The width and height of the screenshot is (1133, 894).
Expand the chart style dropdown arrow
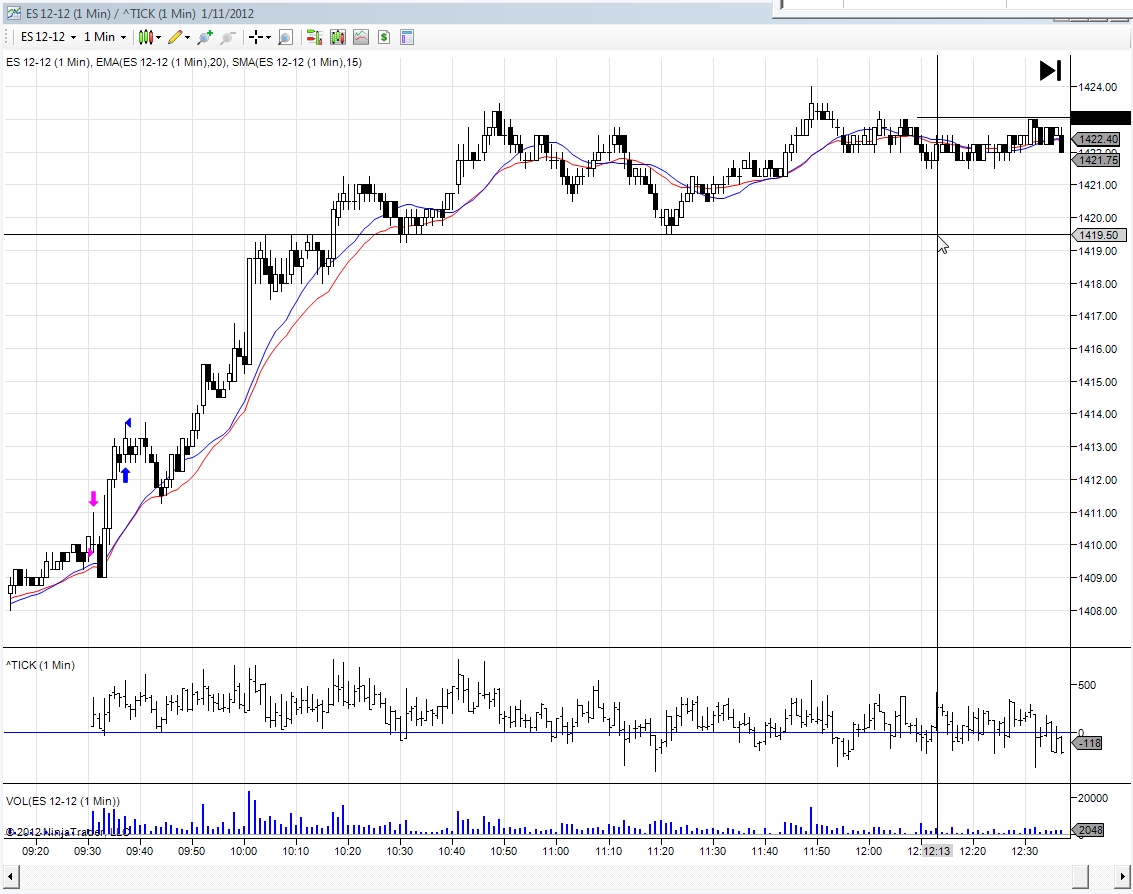(159, 38)
